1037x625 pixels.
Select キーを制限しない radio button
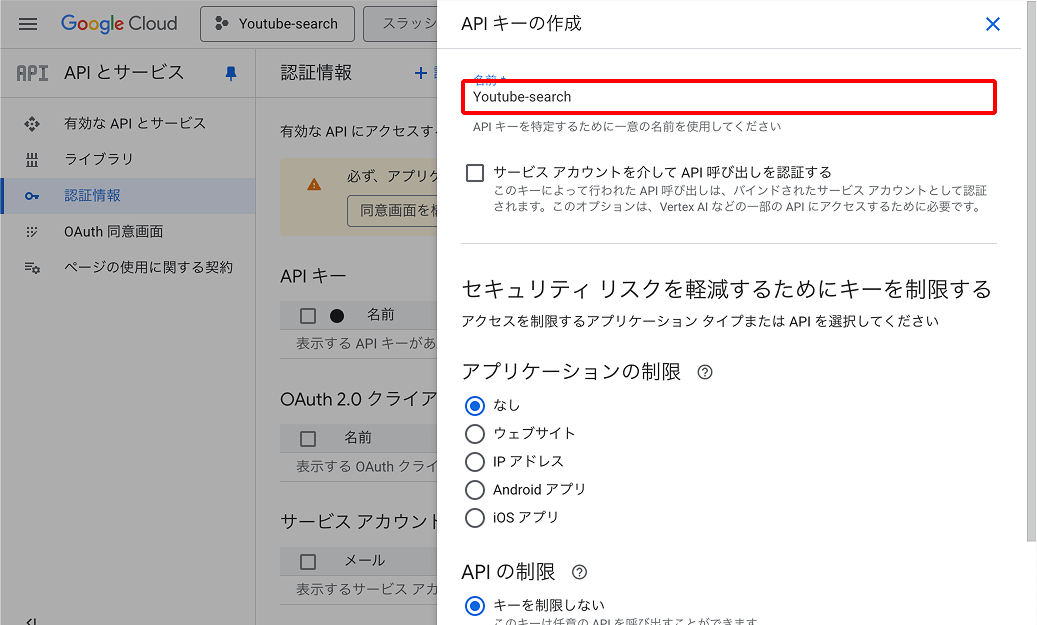(475, 606)
